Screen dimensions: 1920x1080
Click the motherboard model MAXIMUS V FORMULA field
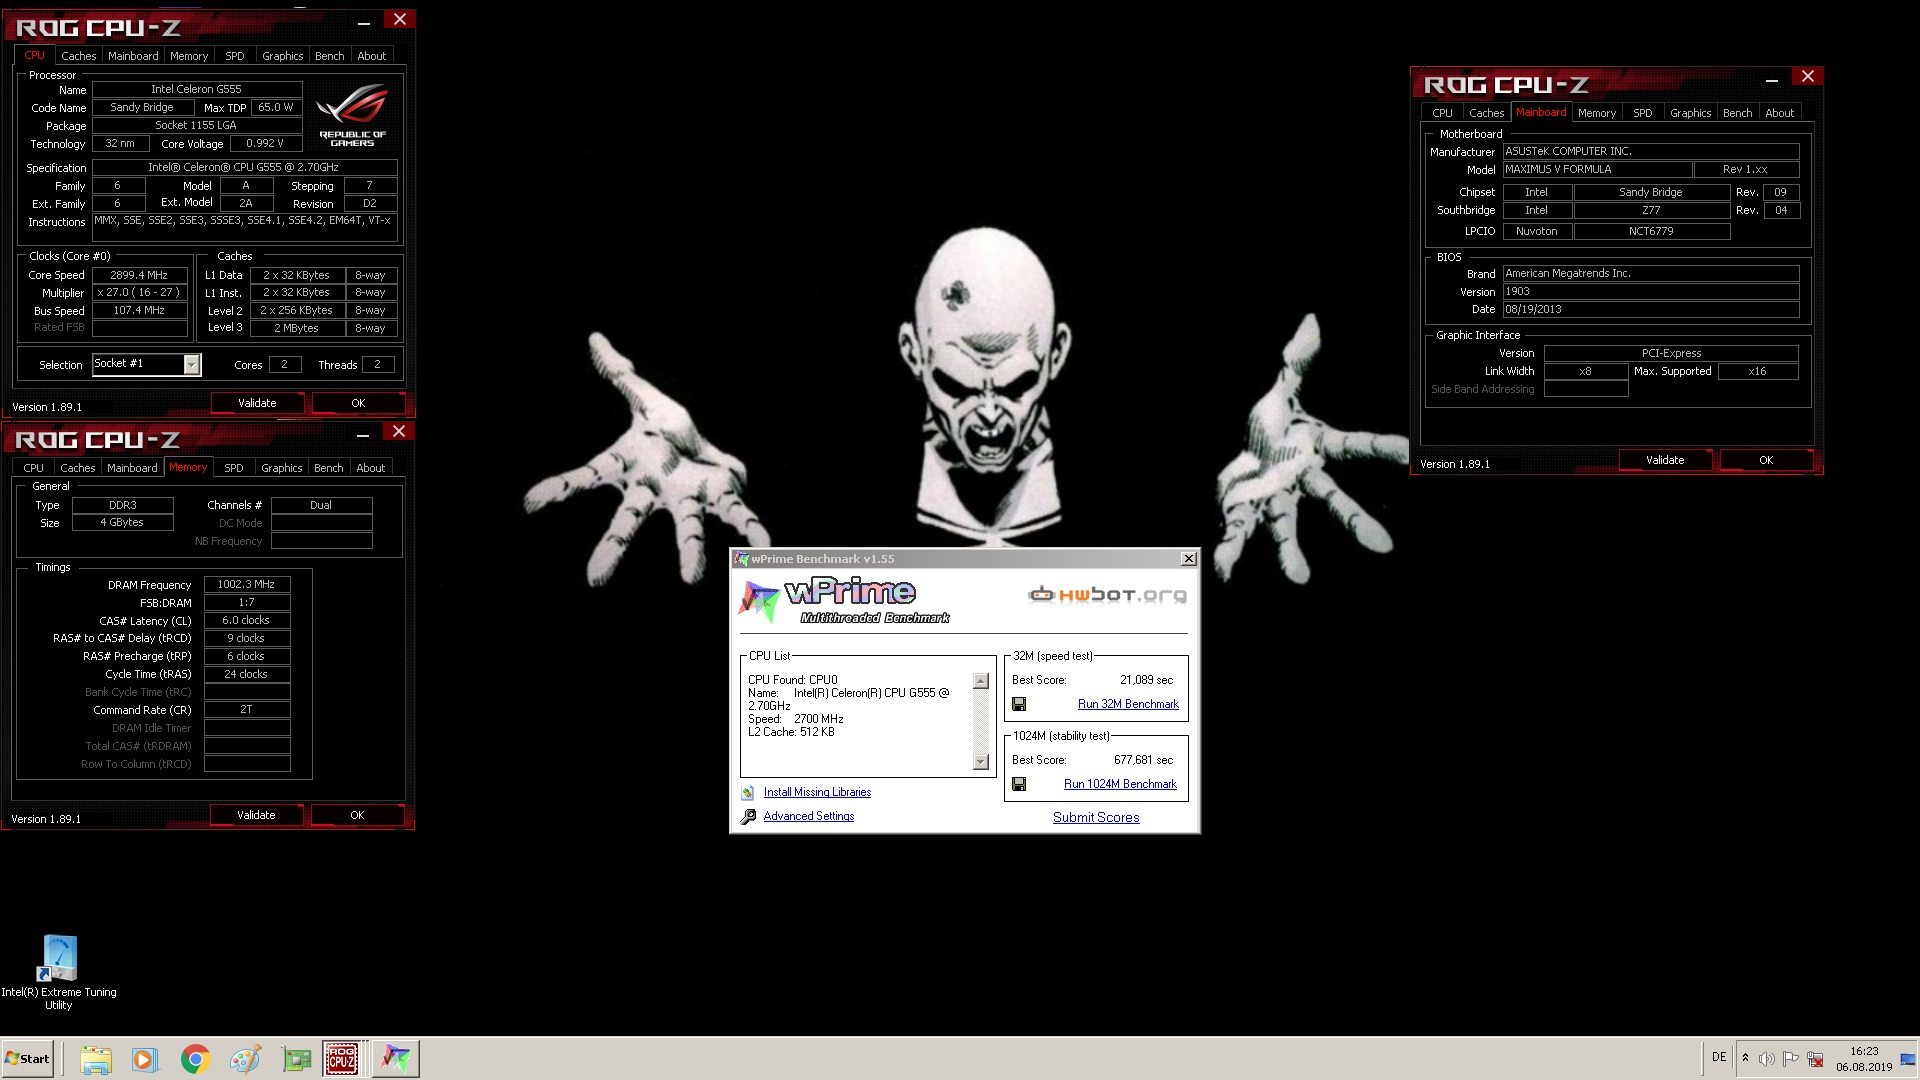(1597, 170)
